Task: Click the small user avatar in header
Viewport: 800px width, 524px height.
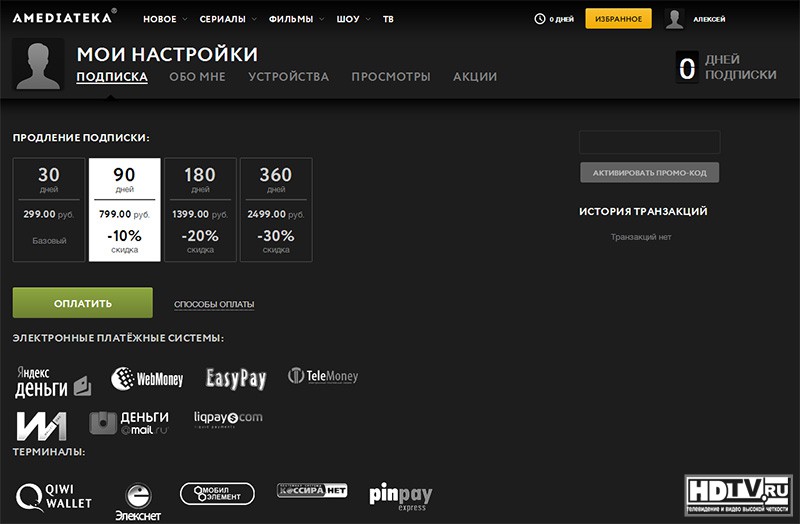Action: pyautogui.click(x=674, y=19)
